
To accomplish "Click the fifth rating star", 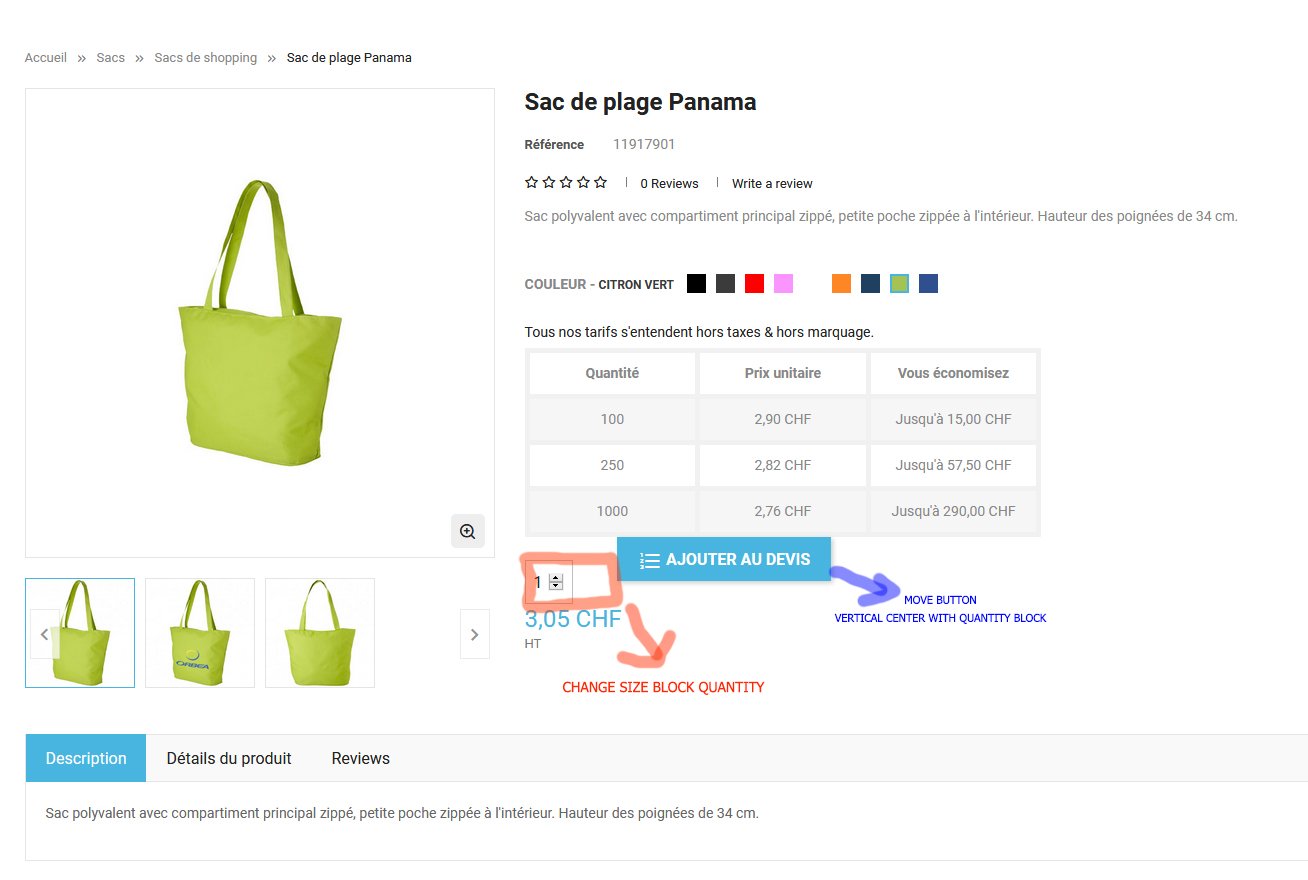I will click(600, 183).
